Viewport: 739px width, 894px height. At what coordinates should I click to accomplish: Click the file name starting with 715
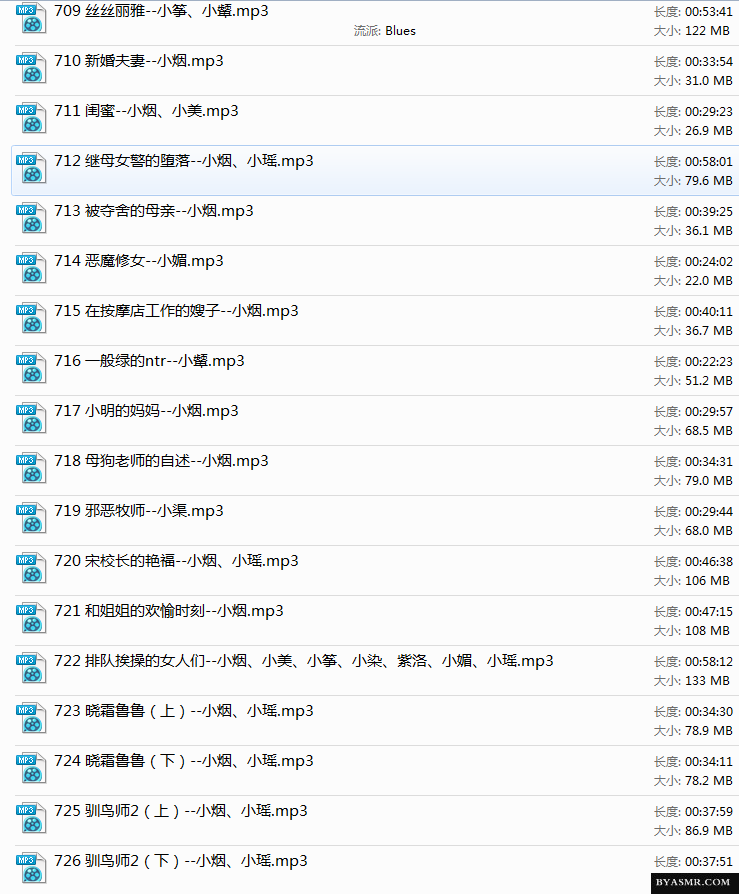[176, 311]
